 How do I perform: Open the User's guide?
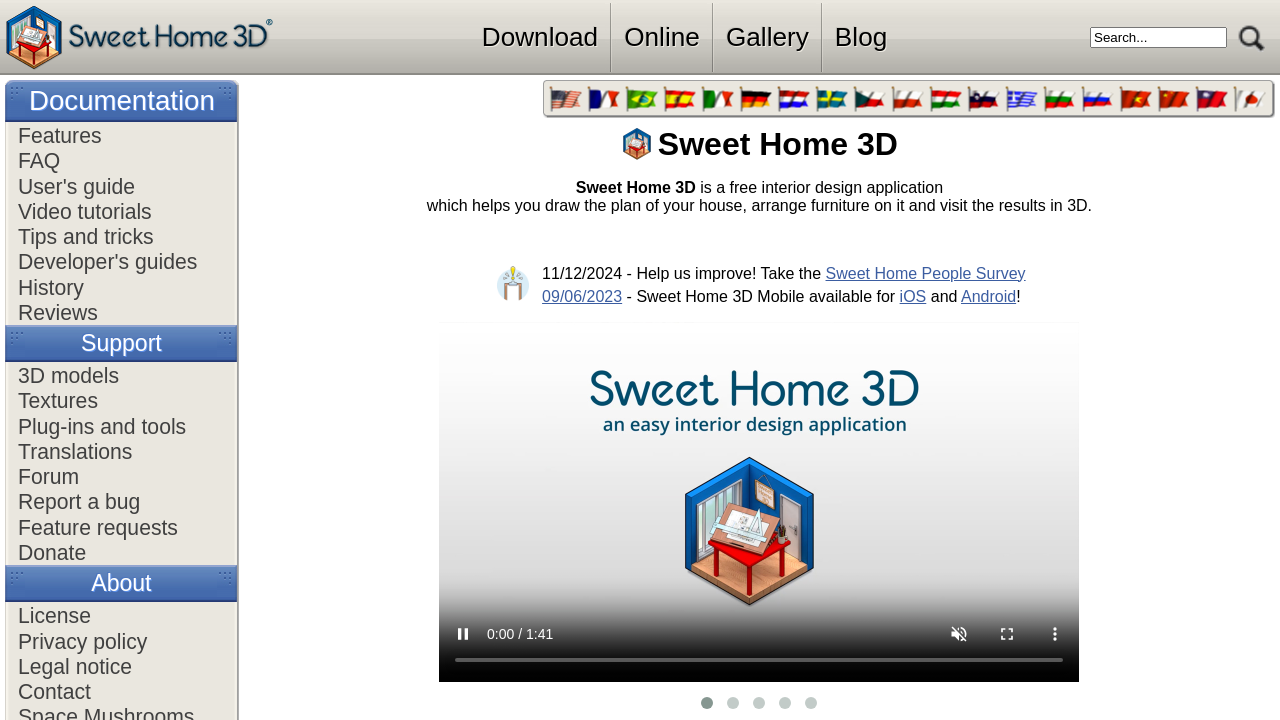point(76,187)
